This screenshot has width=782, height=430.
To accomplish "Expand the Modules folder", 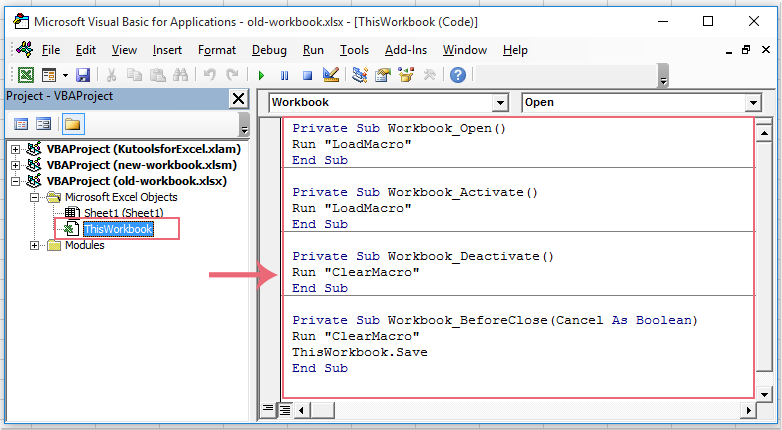I will pos(34,245).
